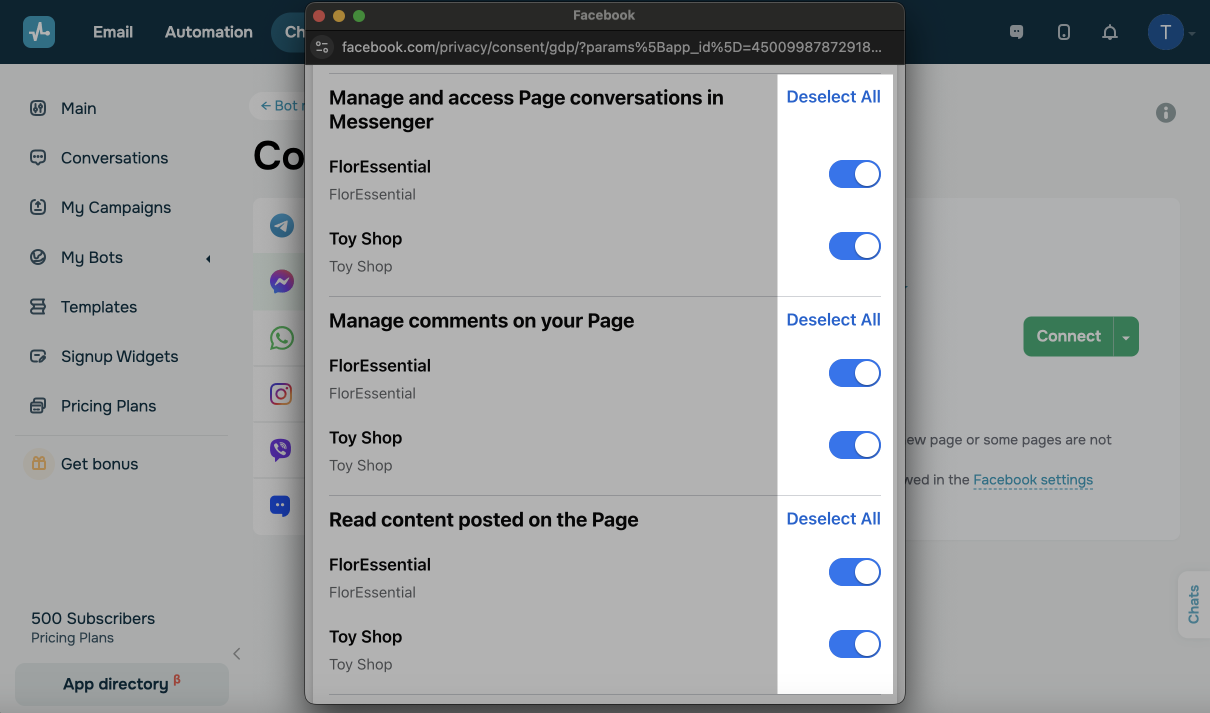The image size is (1210, 713).
Task: Deselect All for Manage comments section
Action: click(833, 320)
